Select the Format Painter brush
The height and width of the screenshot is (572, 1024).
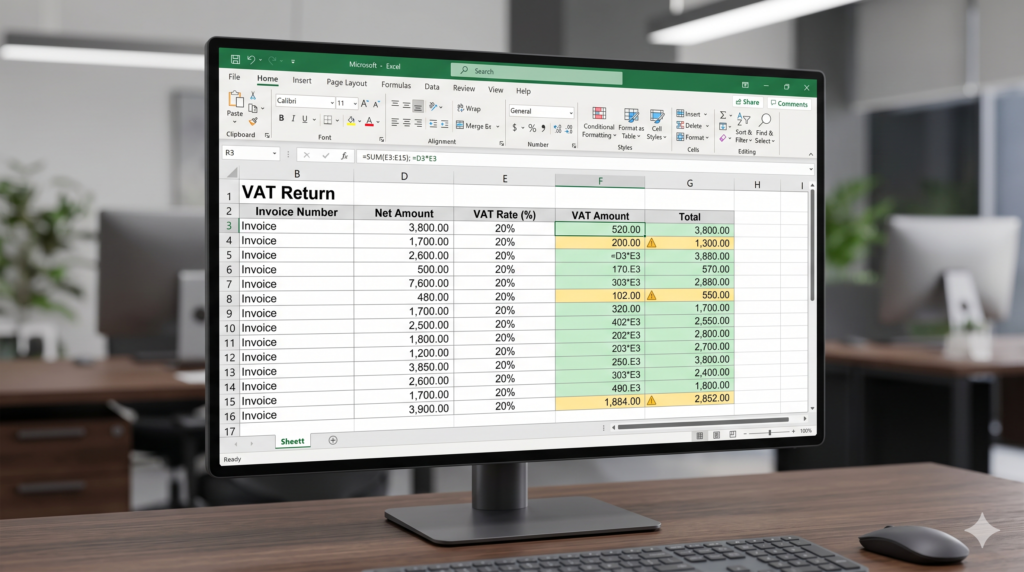(x=253, y=121)
